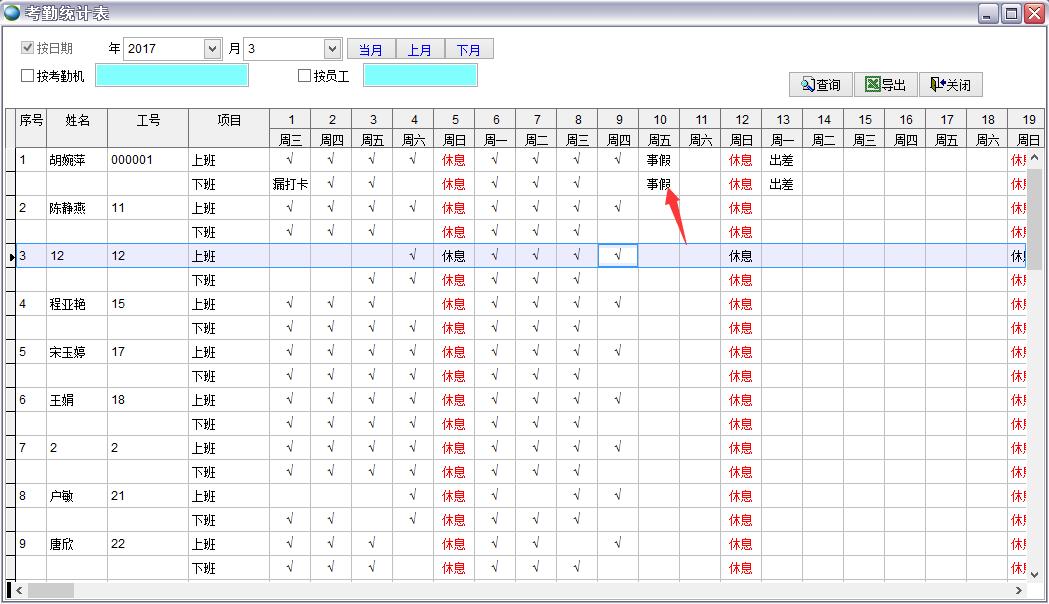Enable the 按员工 checkbox
Viewport: 1049px width, 604px height.
pyautogui.click(x=303, y=76)
